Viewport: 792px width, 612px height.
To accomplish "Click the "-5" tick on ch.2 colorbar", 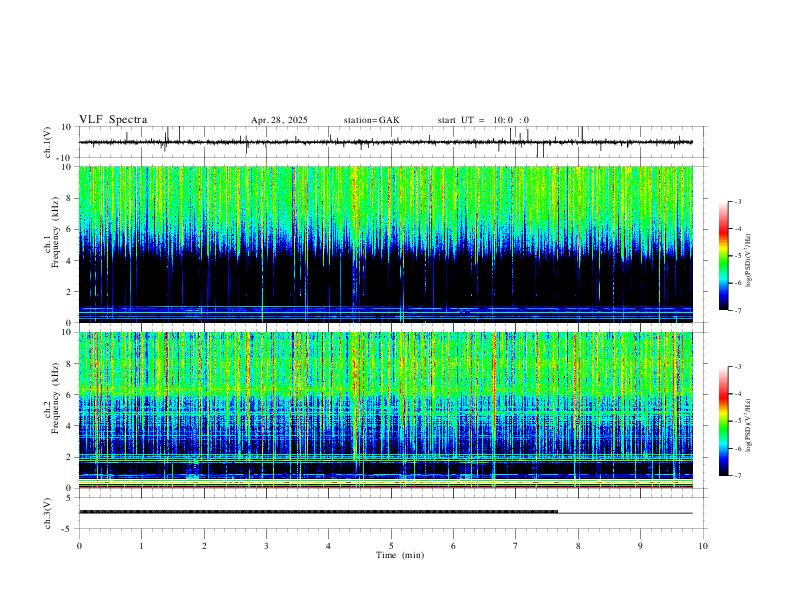I will (x=737, y=421).
